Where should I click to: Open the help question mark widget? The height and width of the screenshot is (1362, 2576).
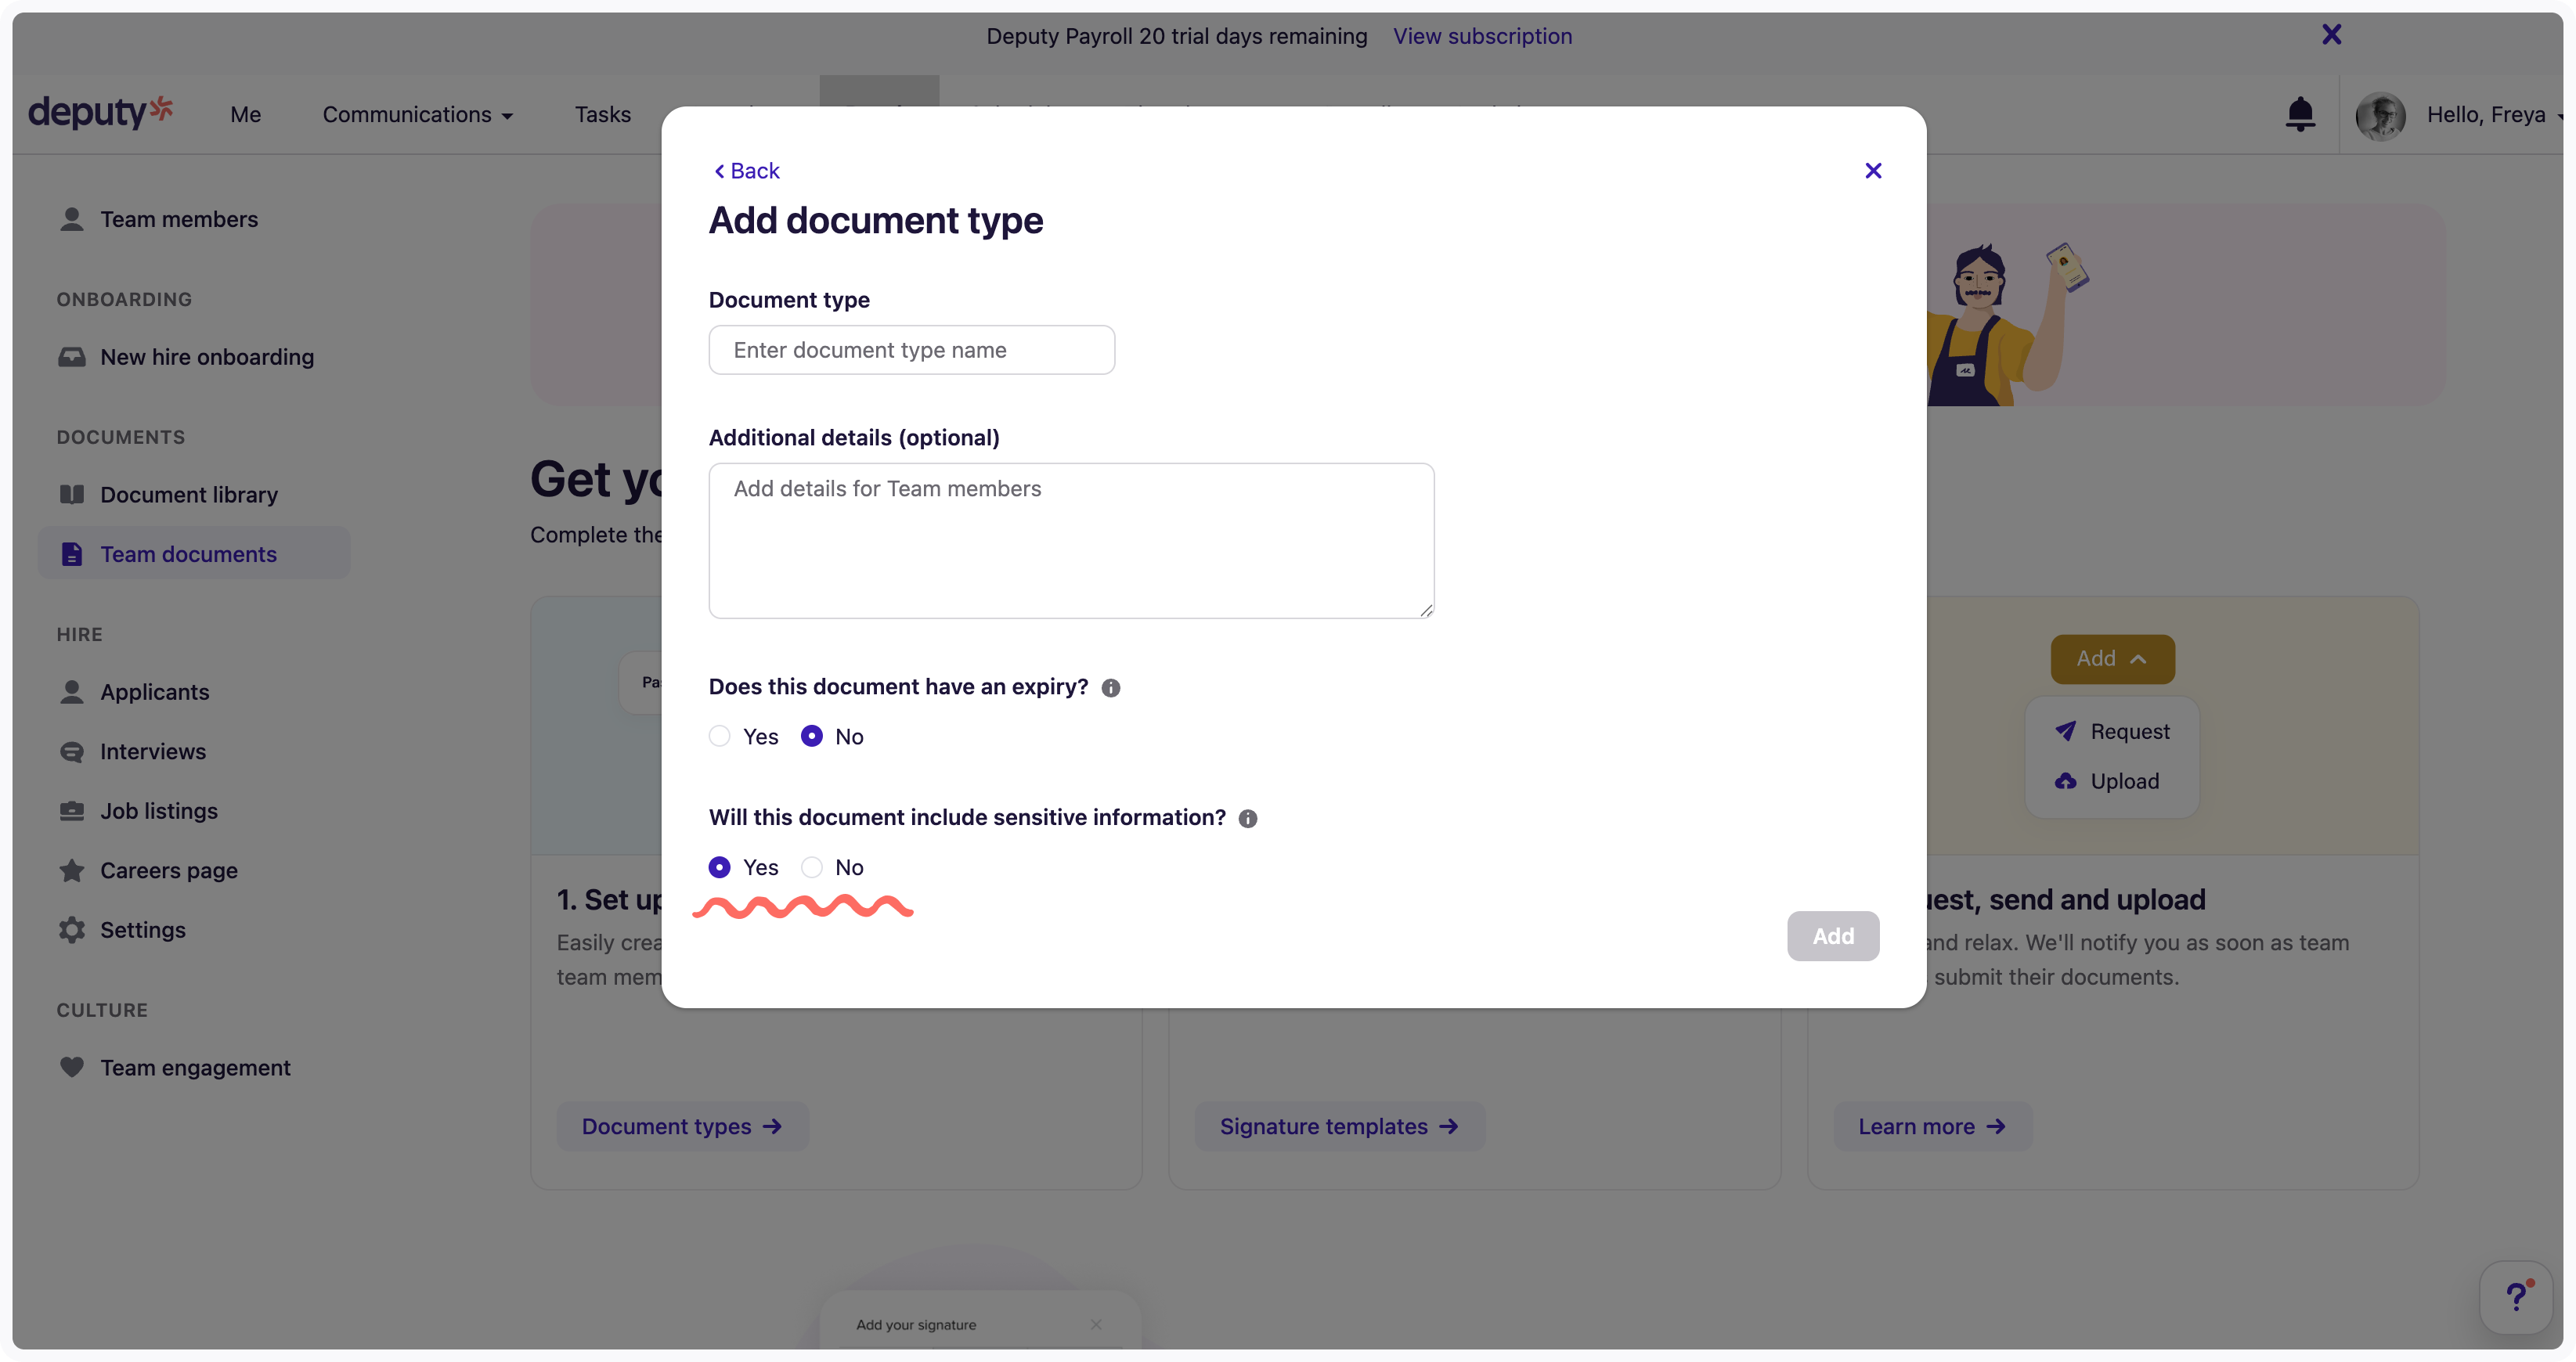2516,1297
